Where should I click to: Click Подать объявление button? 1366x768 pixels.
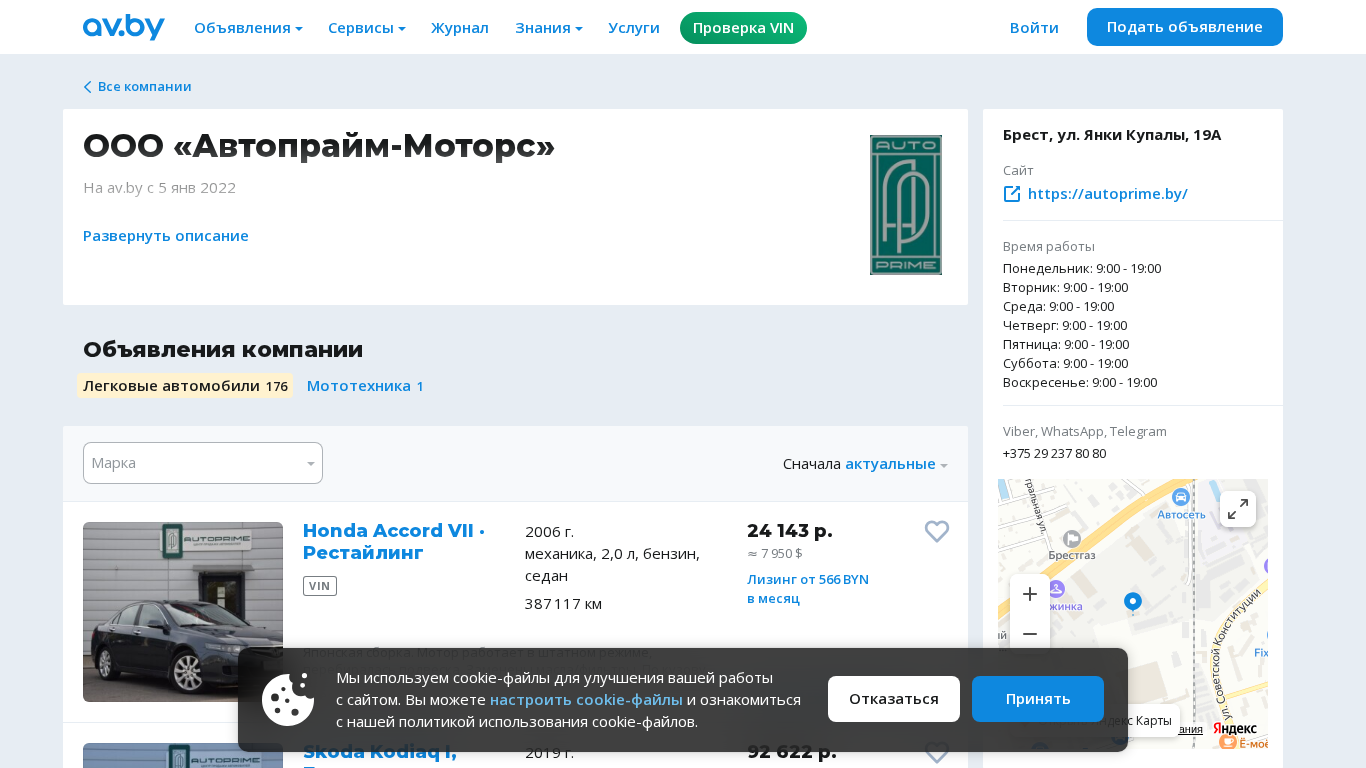[x=1184, y=27]
